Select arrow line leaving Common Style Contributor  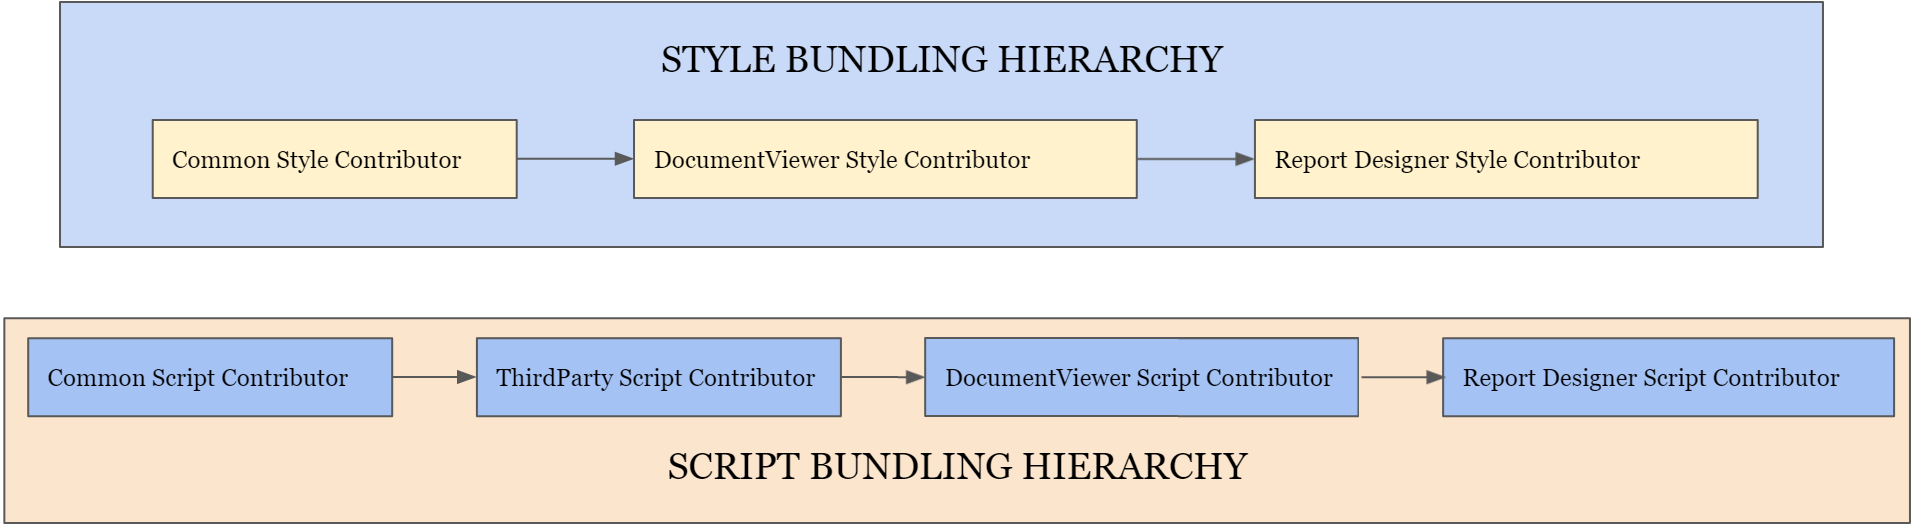(x=565, y=159)
